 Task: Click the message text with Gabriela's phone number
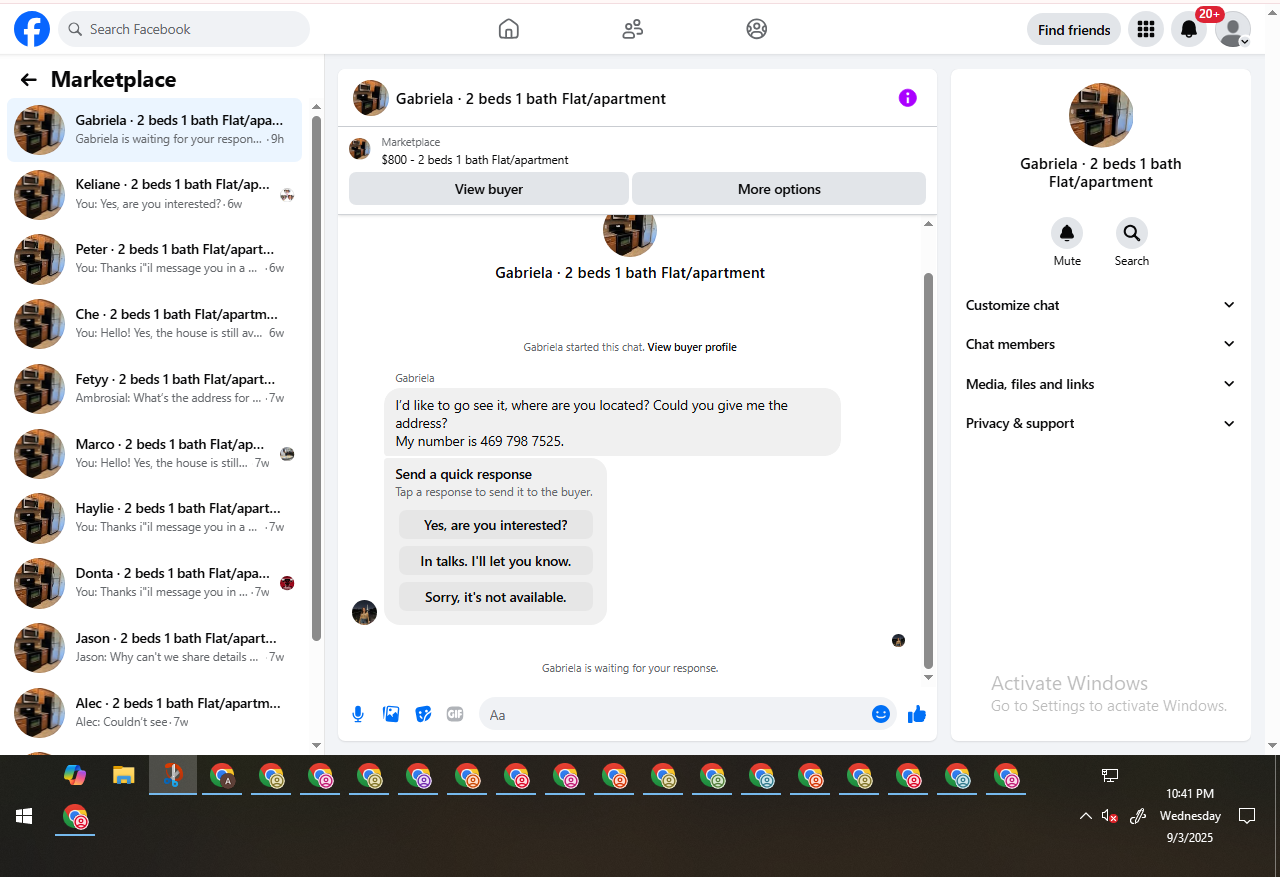[480, 441]
